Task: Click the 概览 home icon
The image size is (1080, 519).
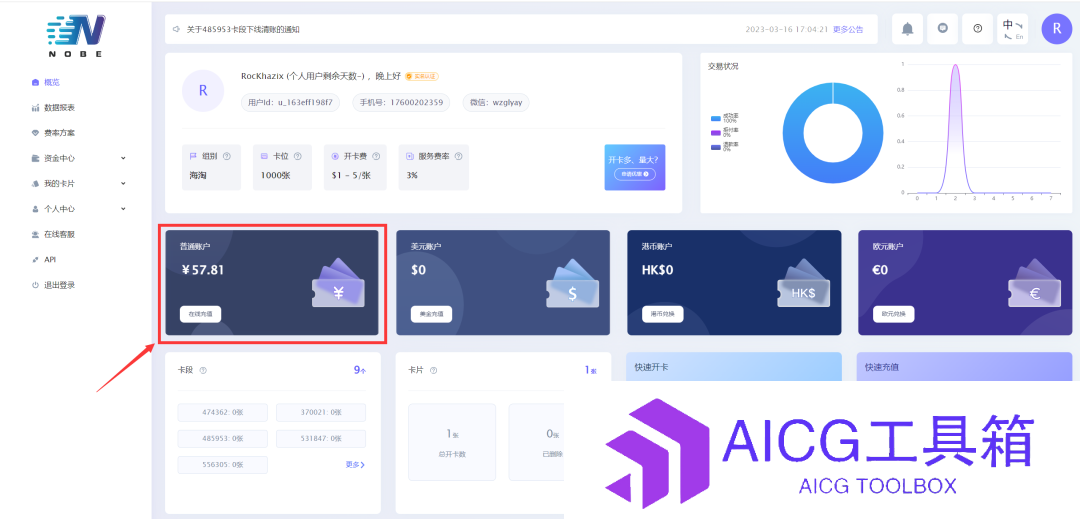Action: (35, 82)
